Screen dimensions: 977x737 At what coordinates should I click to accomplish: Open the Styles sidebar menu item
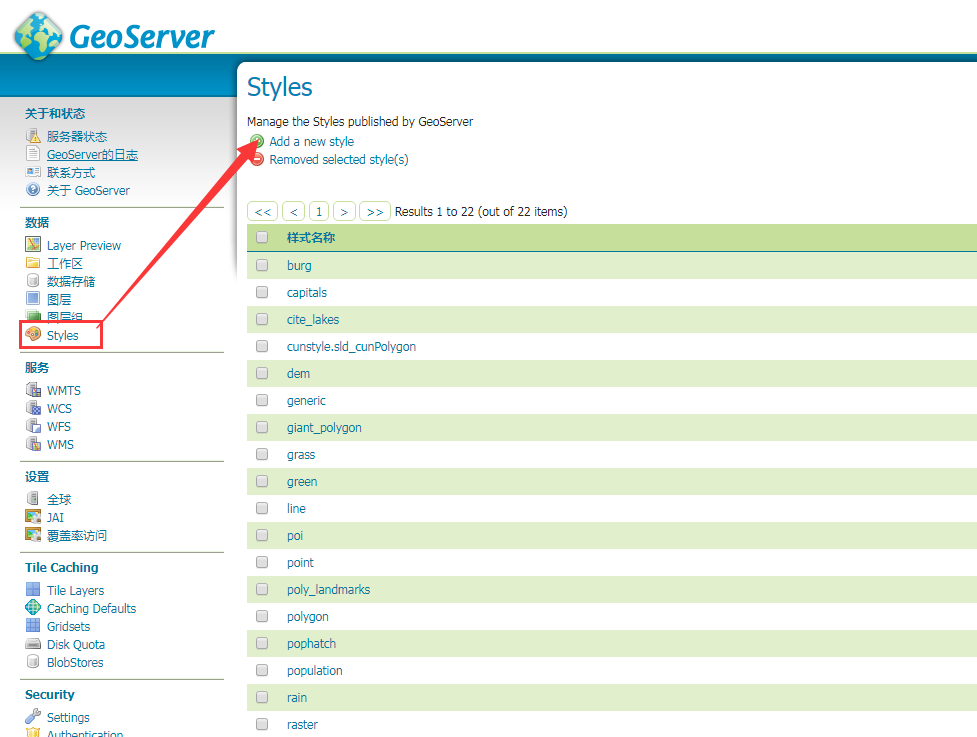click(x=63, y=335)
